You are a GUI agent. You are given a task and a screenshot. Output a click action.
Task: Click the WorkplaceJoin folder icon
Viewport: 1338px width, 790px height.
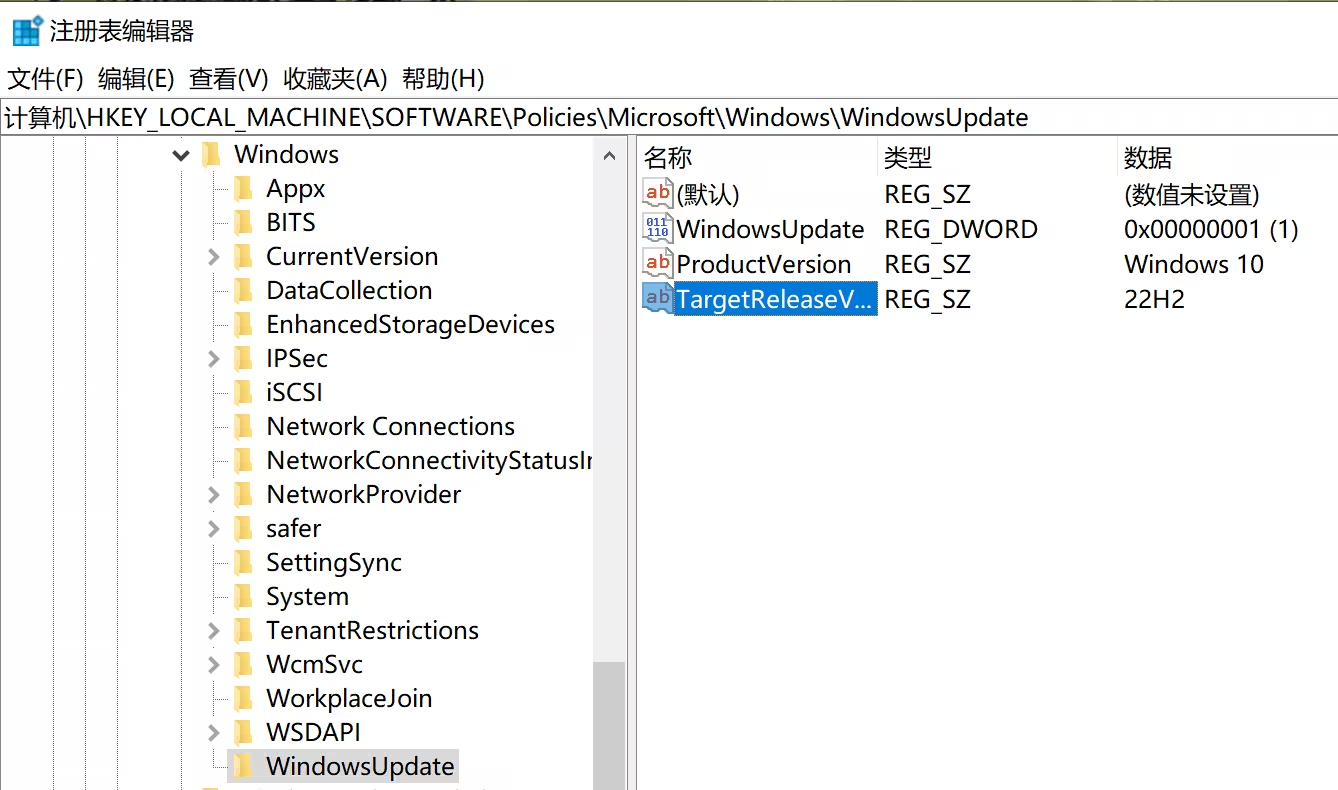point(243,698)
